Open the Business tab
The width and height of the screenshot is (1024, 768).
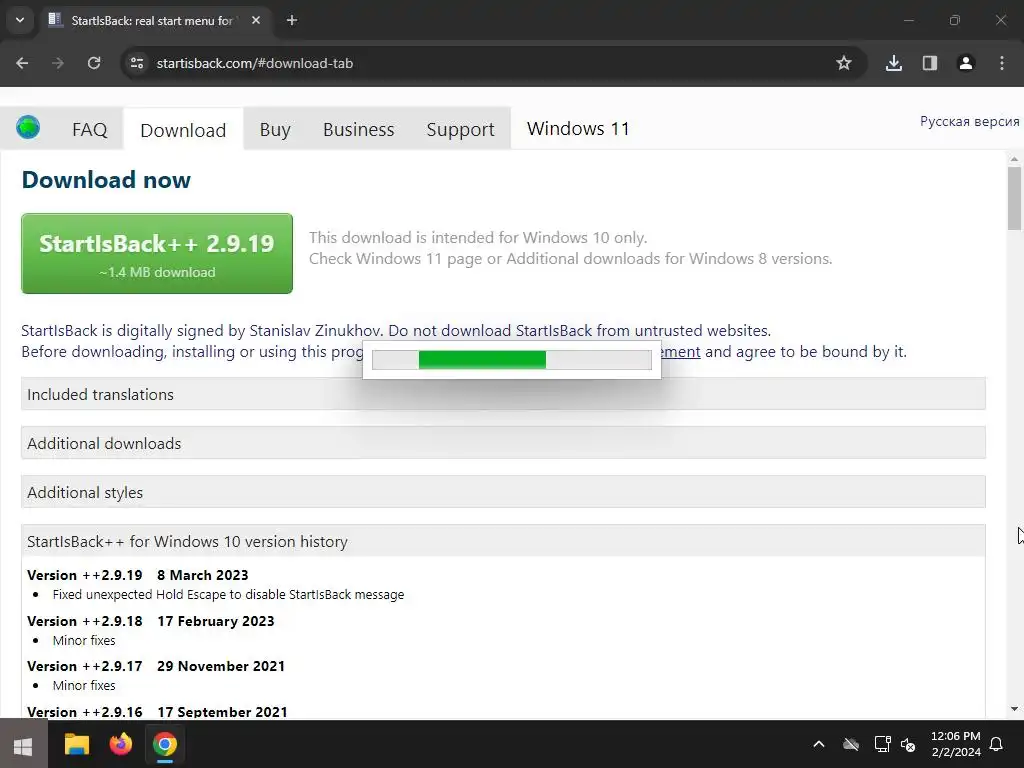[x=359, y=129]
